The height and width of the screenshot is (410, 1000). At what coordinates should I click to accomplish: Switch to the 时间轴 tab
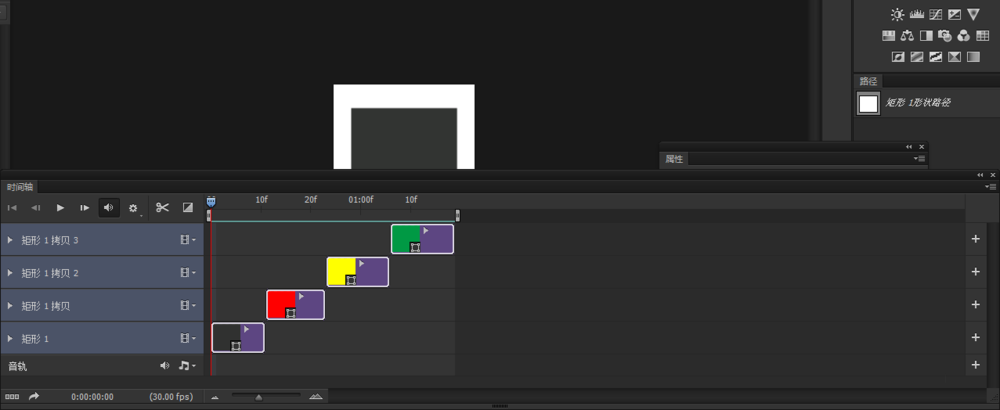[19, 187]
